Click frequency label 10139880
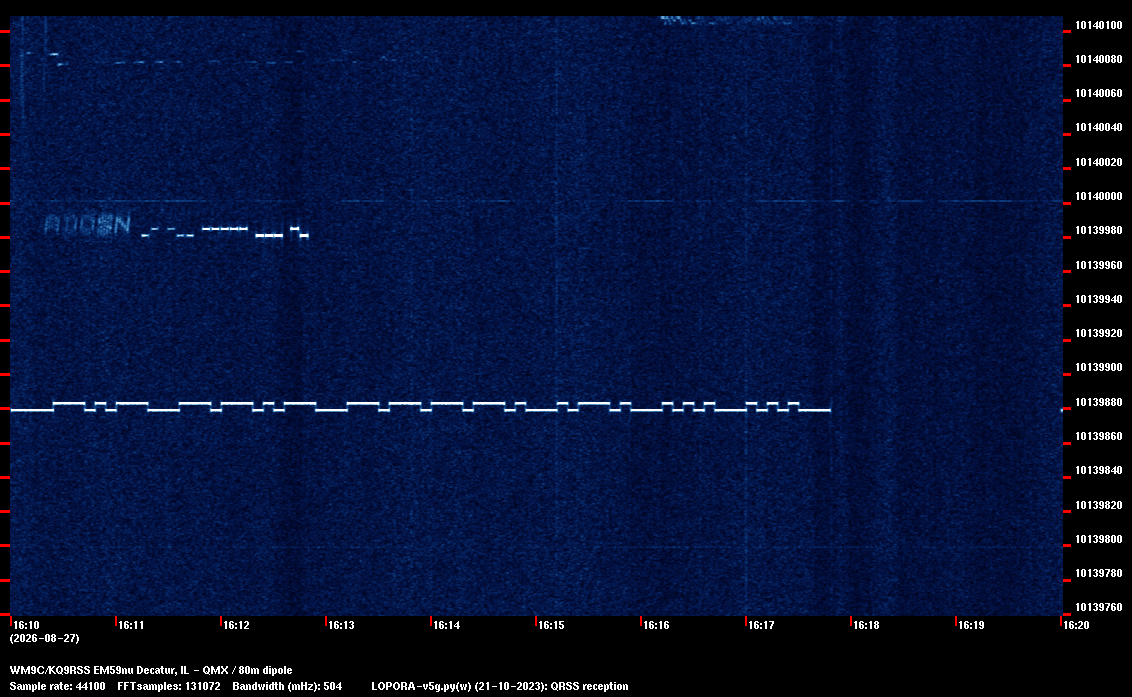Screen dimensions: 1132x697 pos(1099,402)
